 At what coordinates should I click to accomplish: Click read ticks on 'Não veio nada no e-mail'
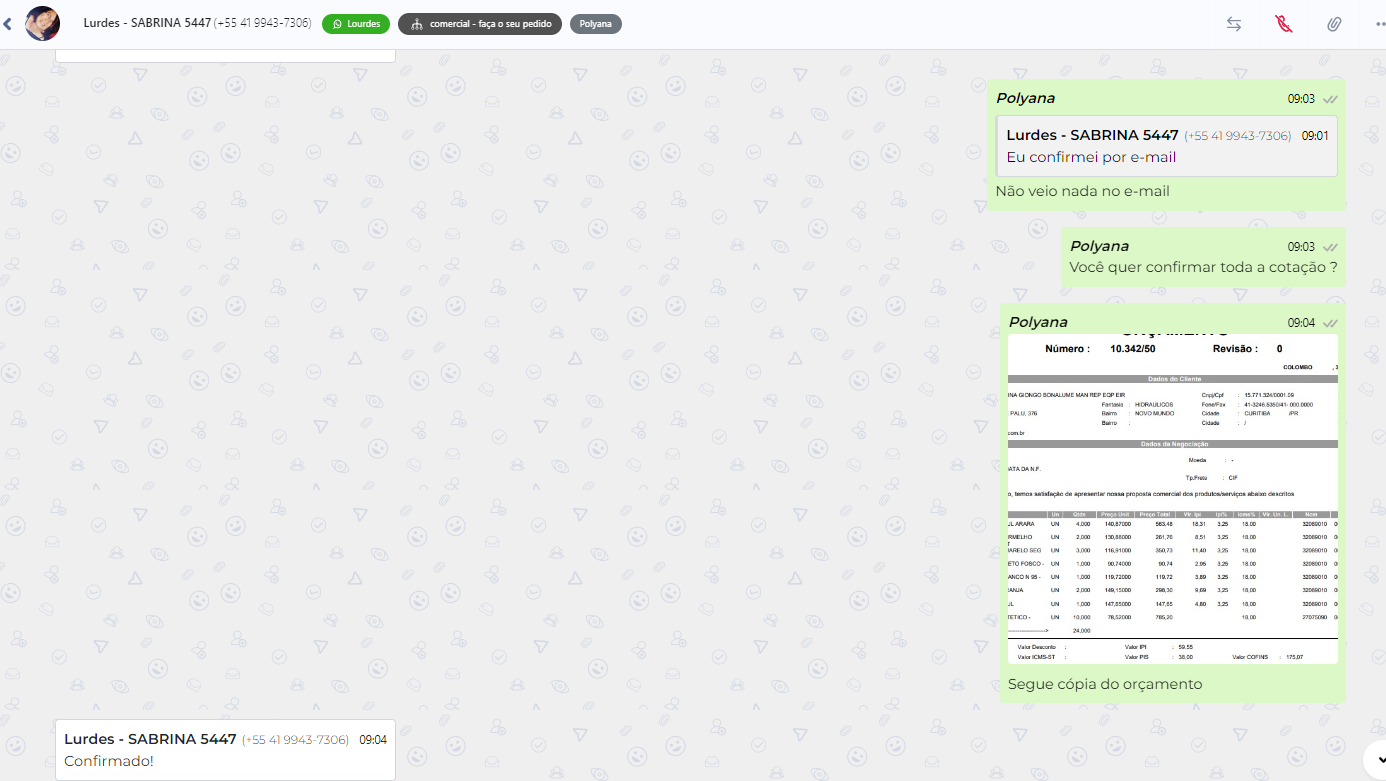click(1330, 99)
